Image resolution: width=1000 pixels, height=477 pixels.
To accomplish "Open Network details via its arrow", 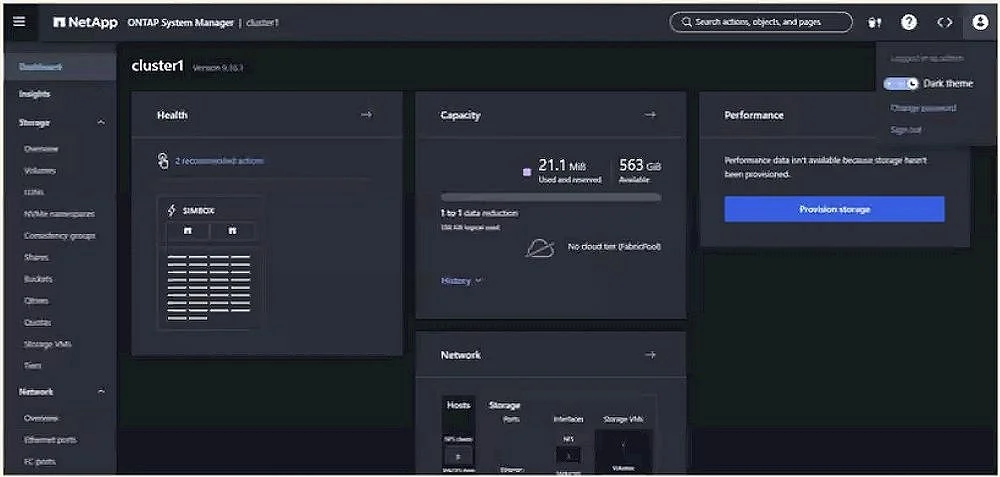I will 650,355.
